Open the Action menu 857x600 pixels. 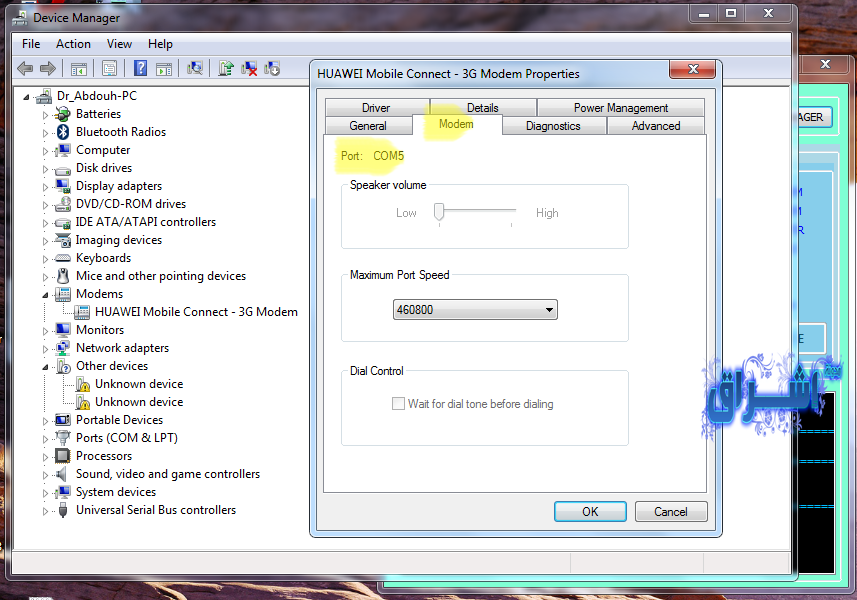coord(73,44)
